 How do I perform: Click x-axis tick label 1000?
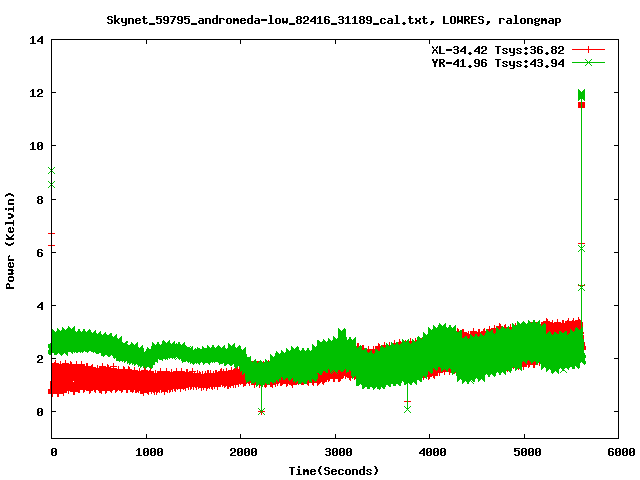pos(149,452)
